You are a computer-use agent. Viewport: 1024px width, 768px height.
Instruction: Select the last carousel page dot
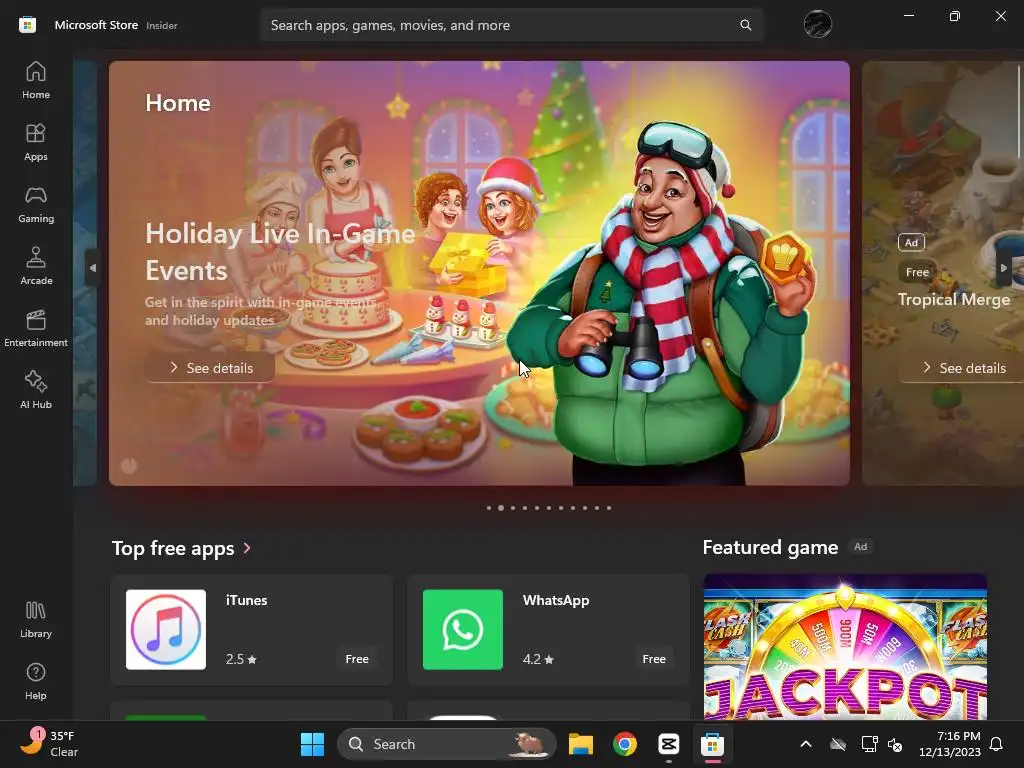click(x=609, y=507)
